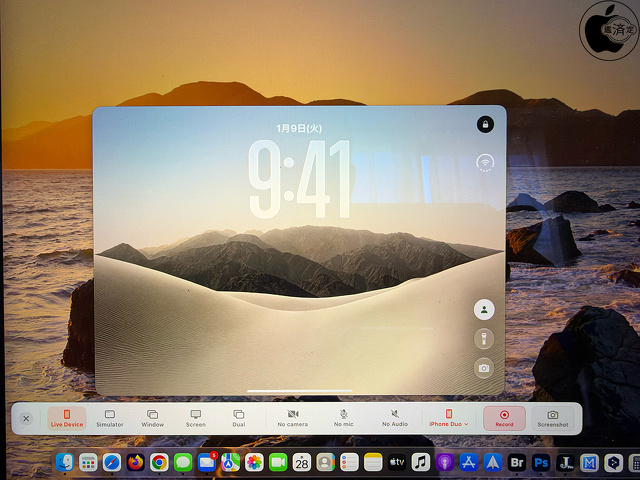Tap the green person icon on lock screen
The height and width of the screenshot is (480, 640).
point(484,309)
